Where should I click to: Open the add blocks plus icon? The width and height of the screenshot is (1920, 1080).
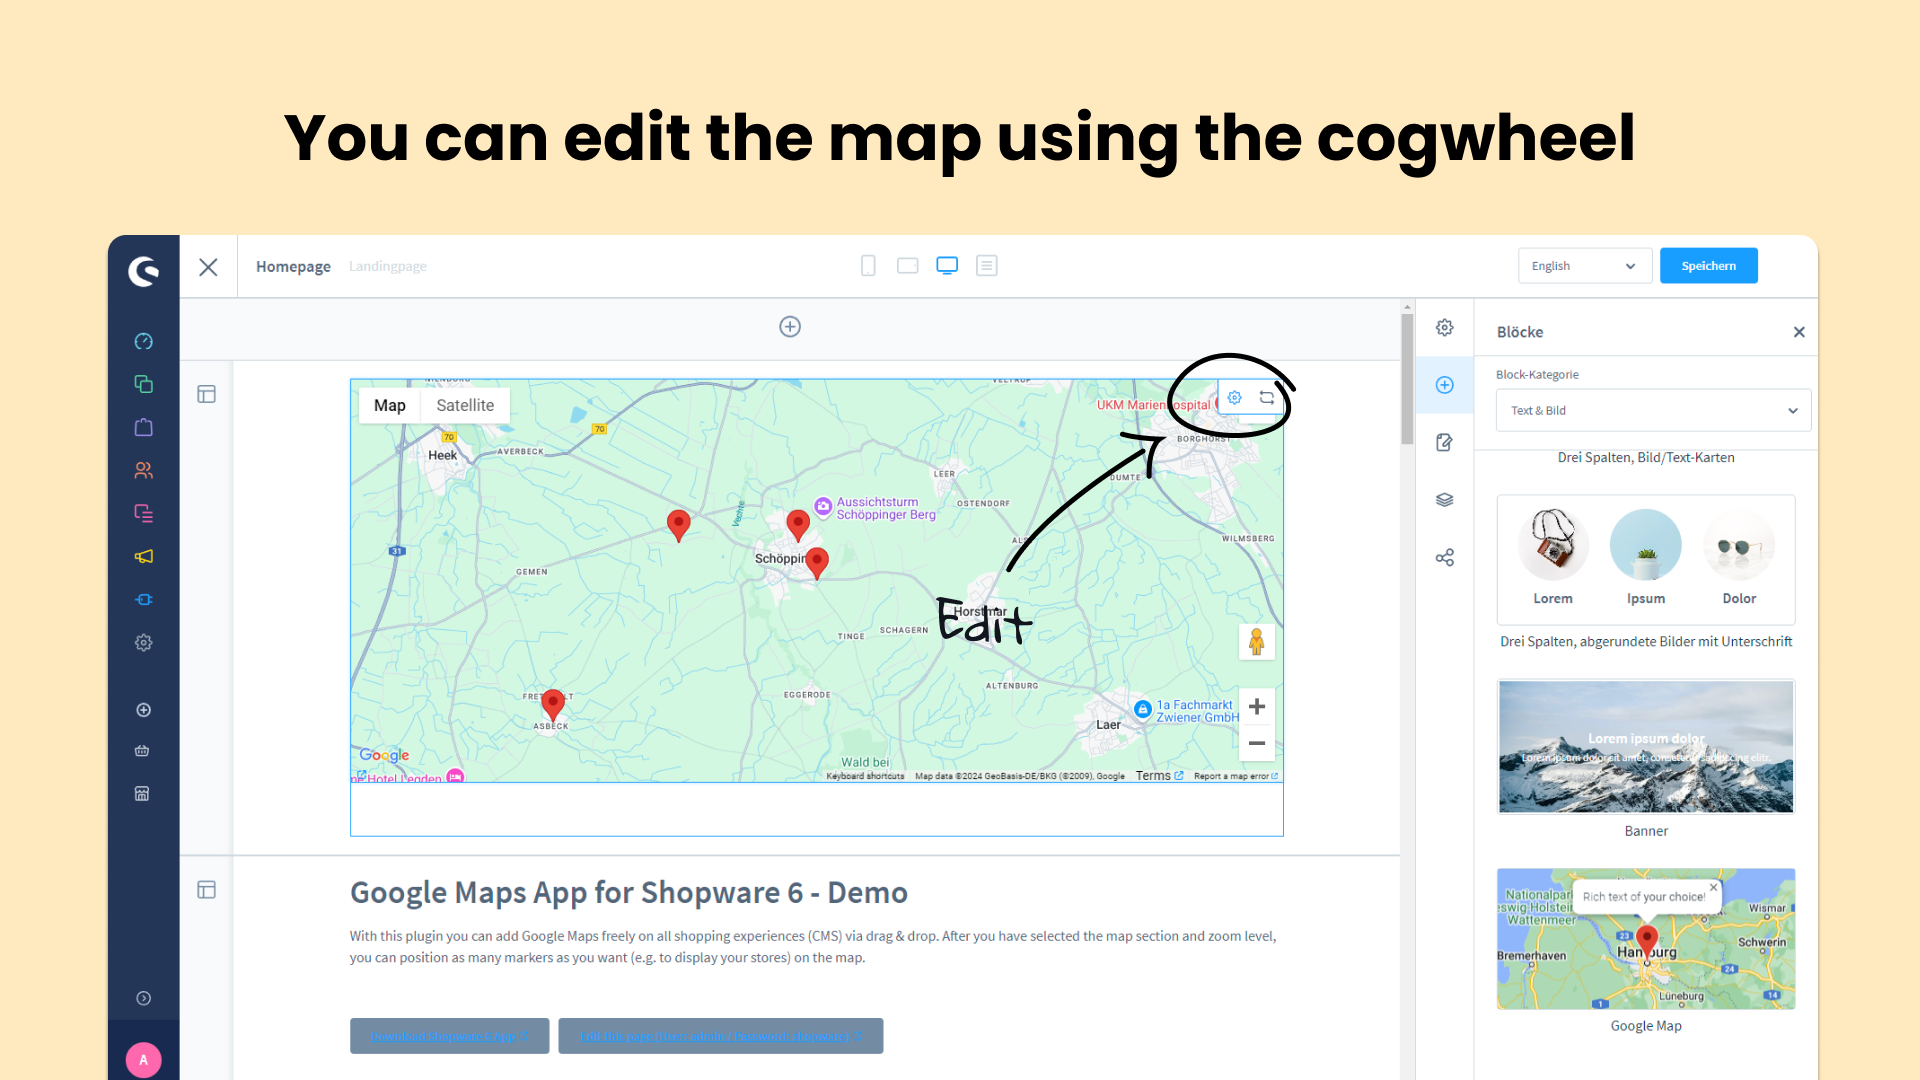coord(1445,385)
